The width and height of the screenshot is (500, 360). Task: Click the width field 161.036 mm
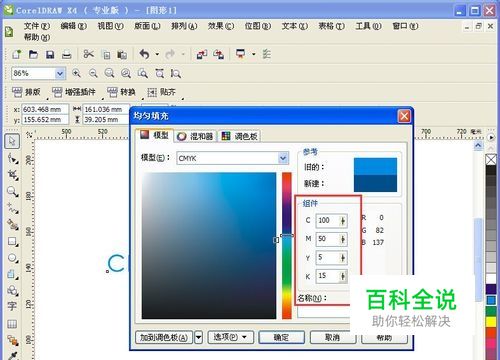(x=106, y=109)
